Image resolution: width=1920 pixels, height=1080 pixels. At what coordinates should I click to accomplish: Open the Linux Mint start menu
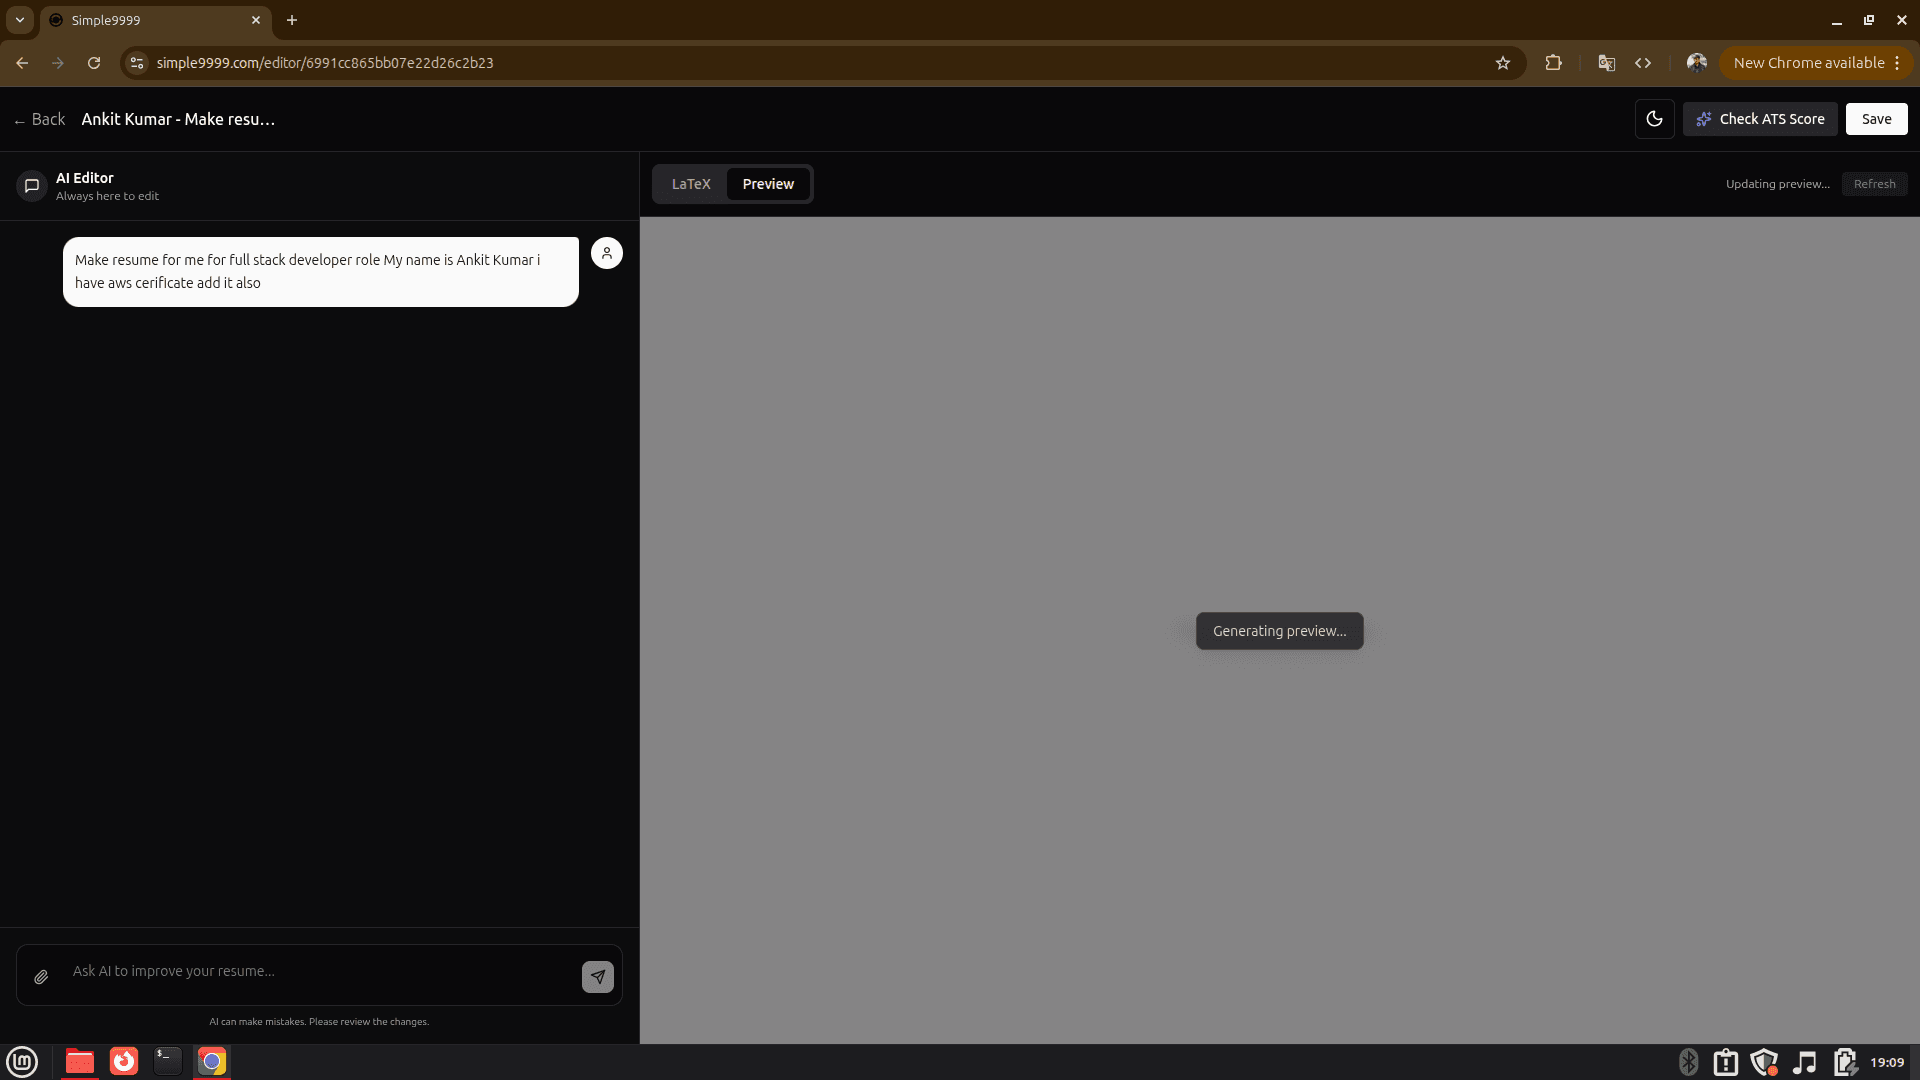click(x=22, y=1061)
